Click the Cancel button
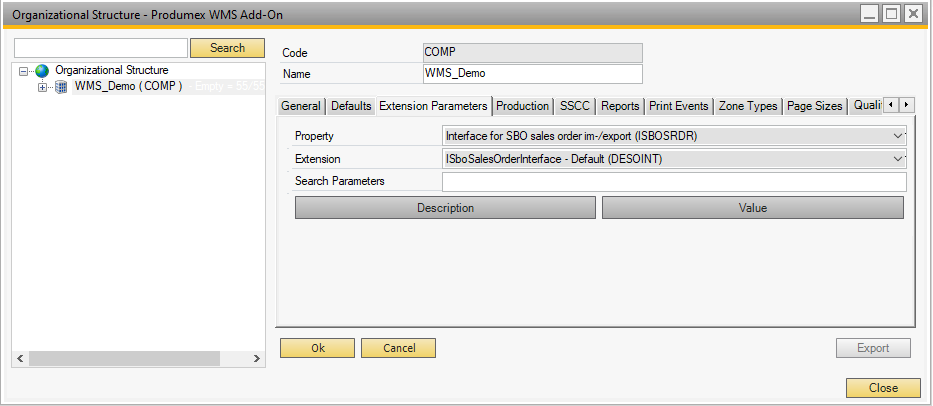The width and height of the screenshot is (933, 406). 398,348
